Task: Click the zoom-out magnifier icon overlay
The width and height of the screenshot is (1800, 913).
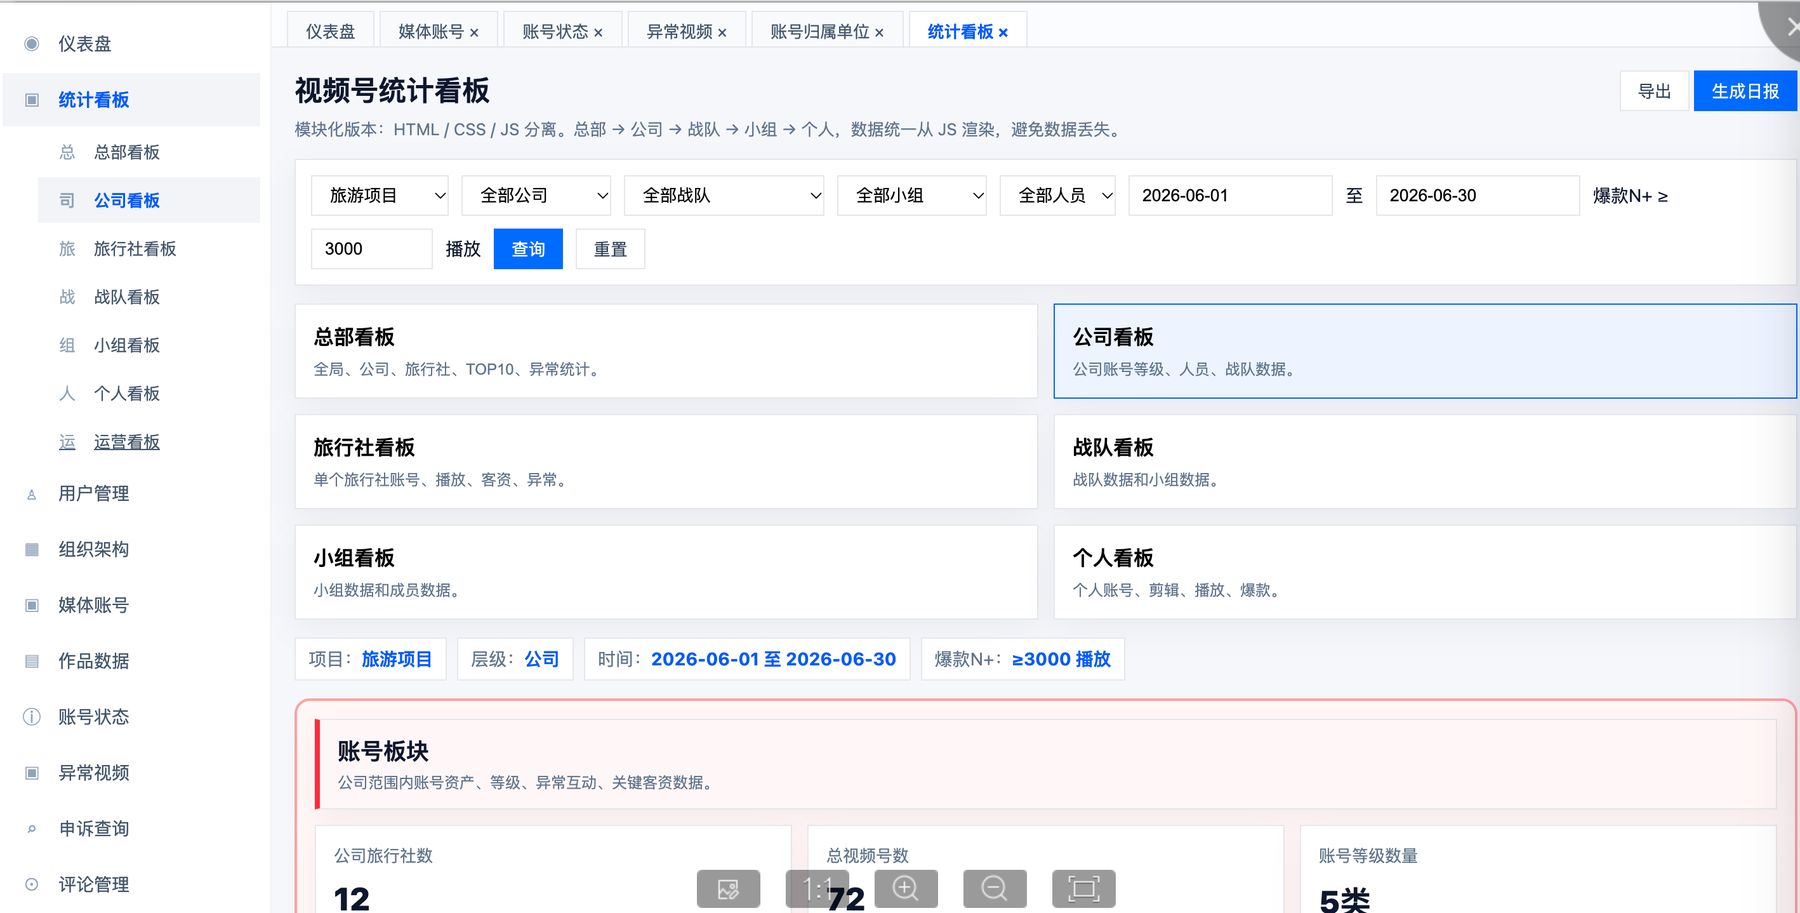Action: click(x=995, y=889)
